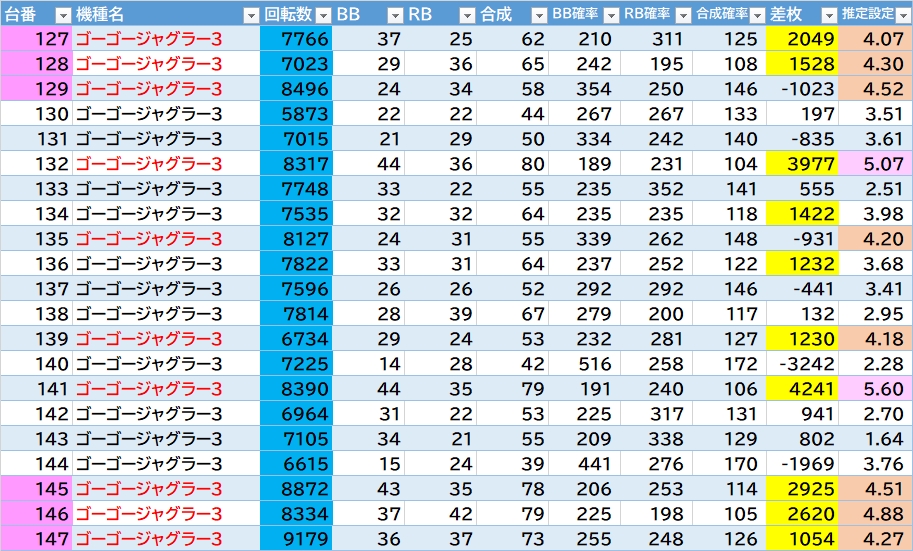Click the 合成 cell with value 80
The image size is (913, 551).
(x=512, y=164)
